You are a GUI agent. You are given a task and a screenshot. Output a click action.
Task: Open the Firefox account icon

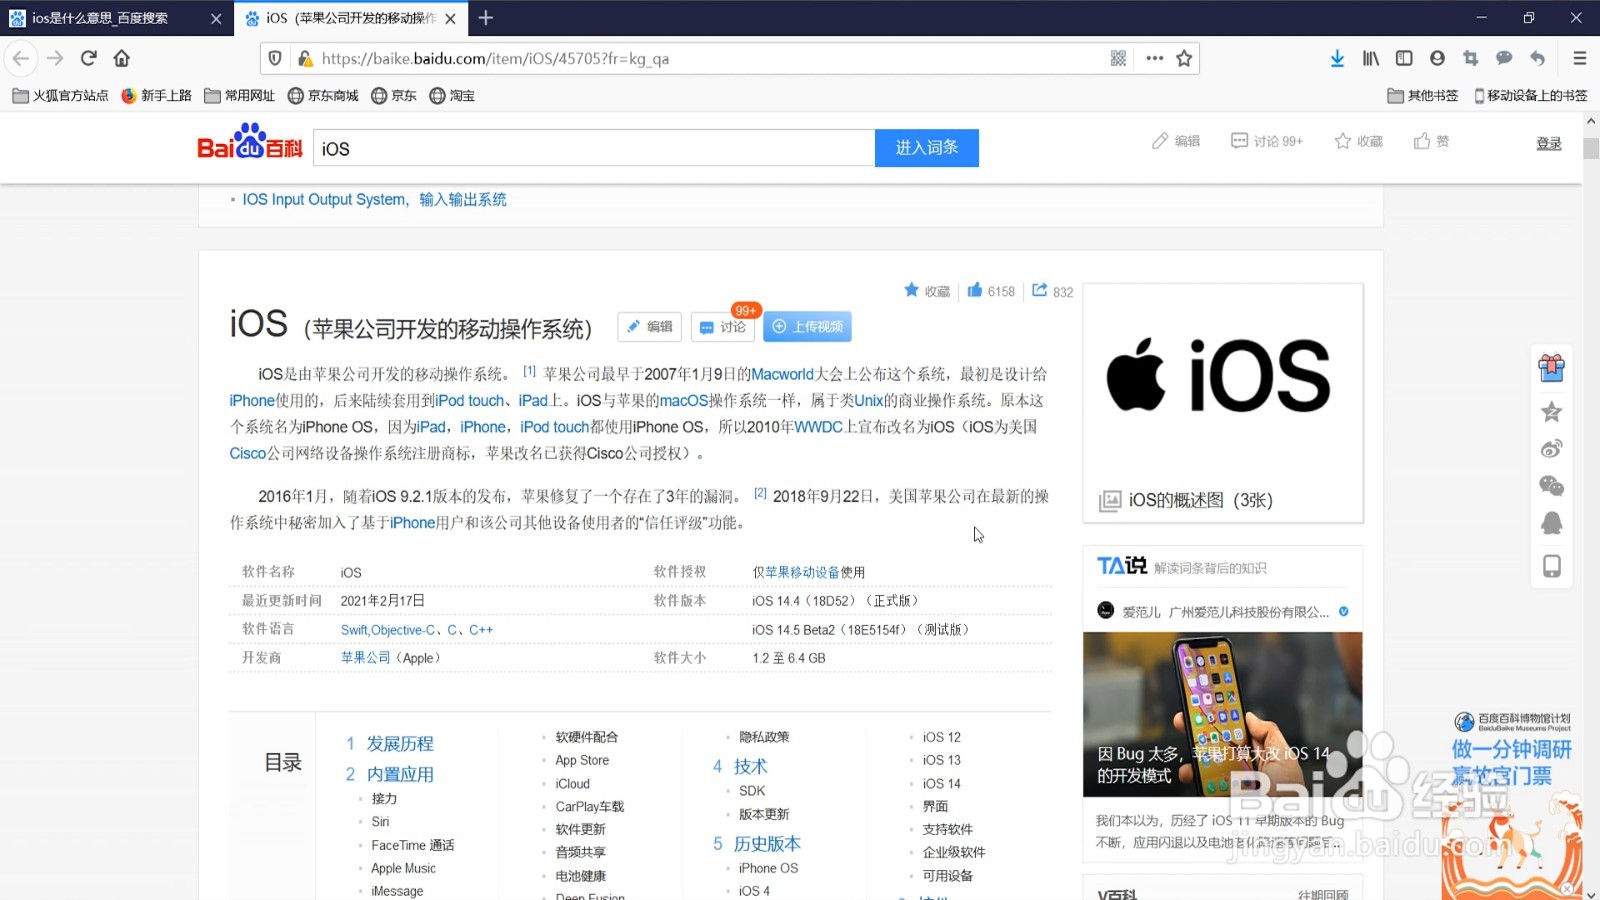1437,58
